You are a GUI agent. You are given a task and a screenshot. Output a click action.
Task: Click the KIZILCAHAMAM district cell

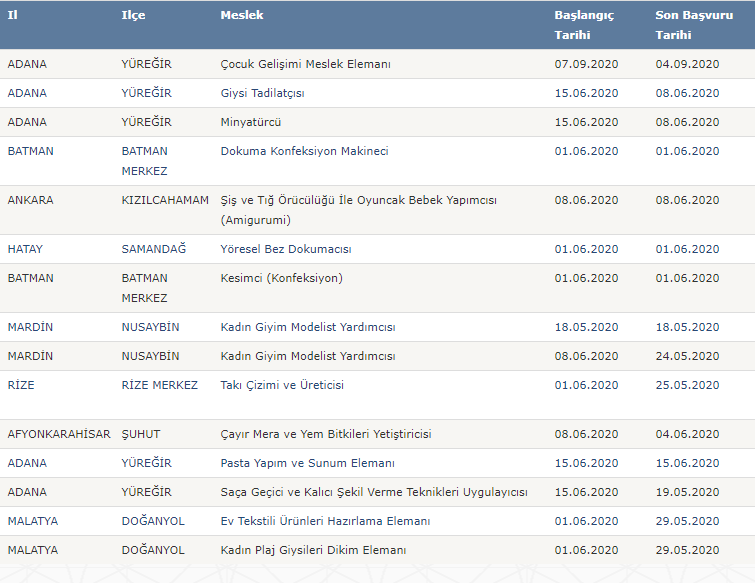tap(165, 200)
